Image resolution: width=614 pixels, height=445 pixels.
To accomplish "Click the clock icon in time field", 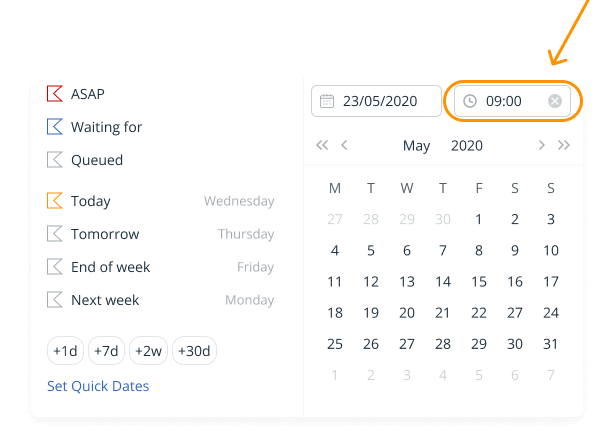I will pyautogui.click(x=470, y=101).
